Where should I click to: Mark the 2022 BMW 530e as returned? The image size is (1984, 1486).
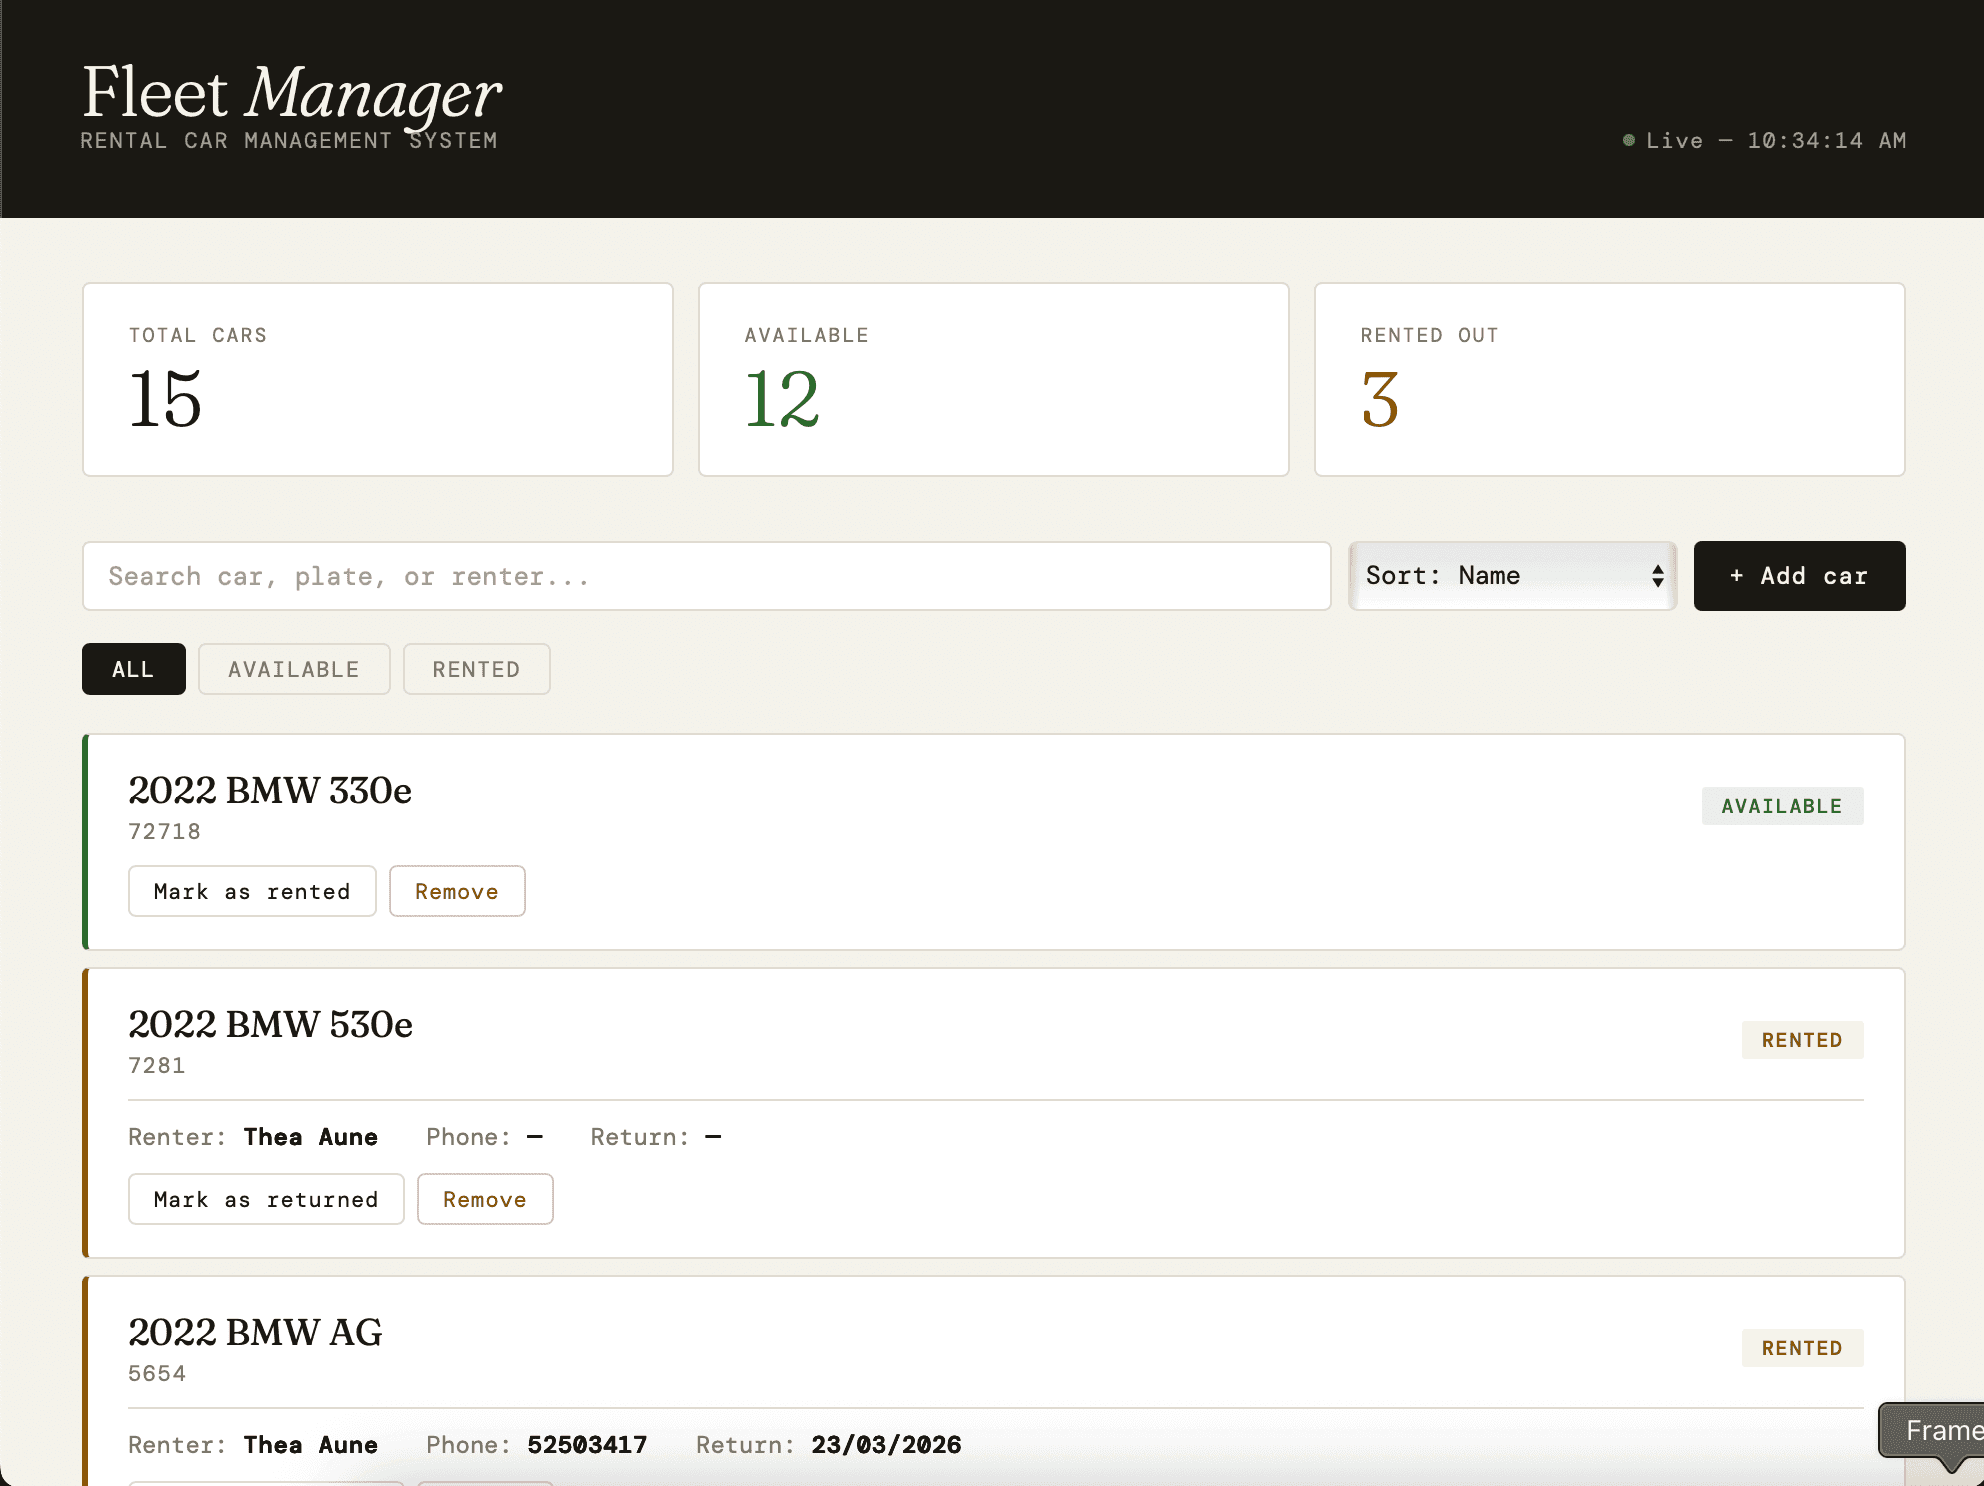pos(266,1199)
